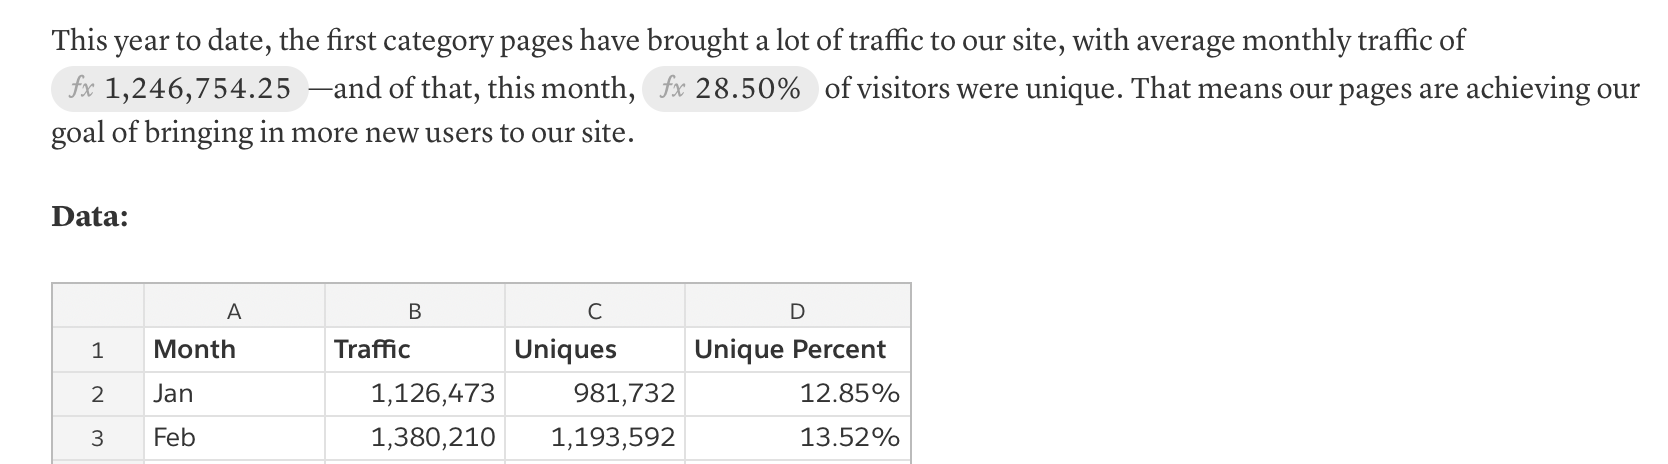
Task: Select row 1 header
Action: pyautogui.click(x=97, y=350)
